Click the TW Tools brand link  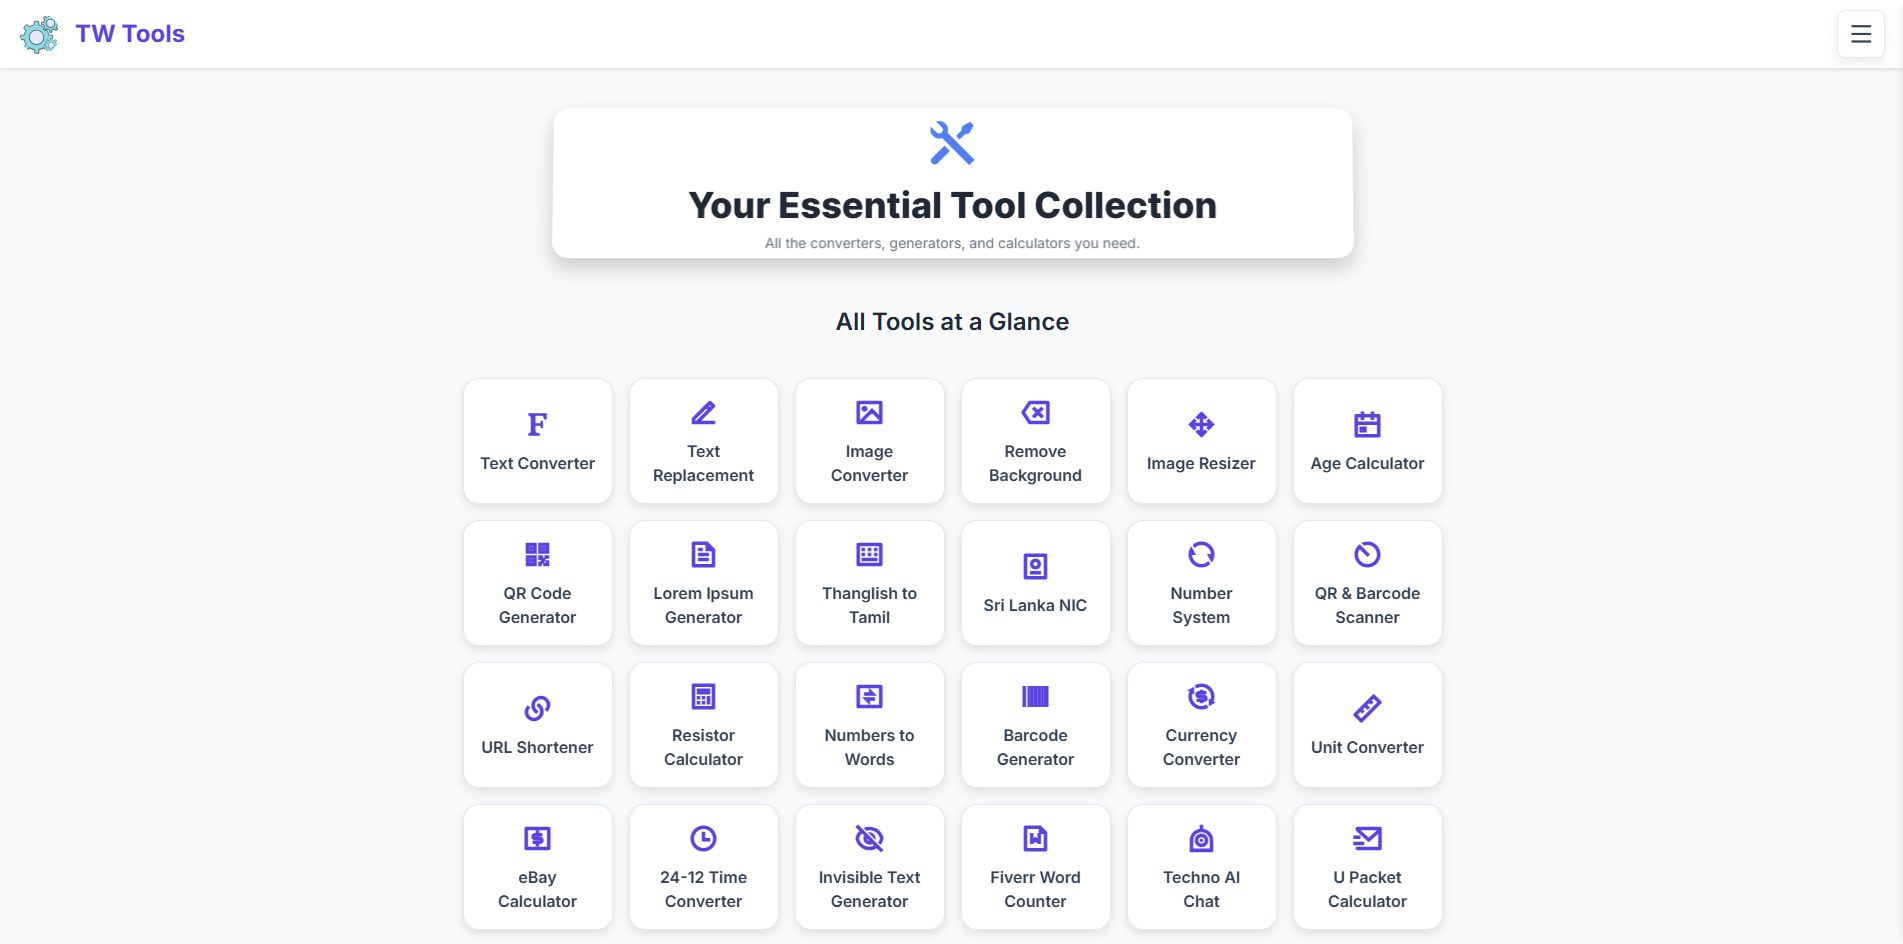129,34
